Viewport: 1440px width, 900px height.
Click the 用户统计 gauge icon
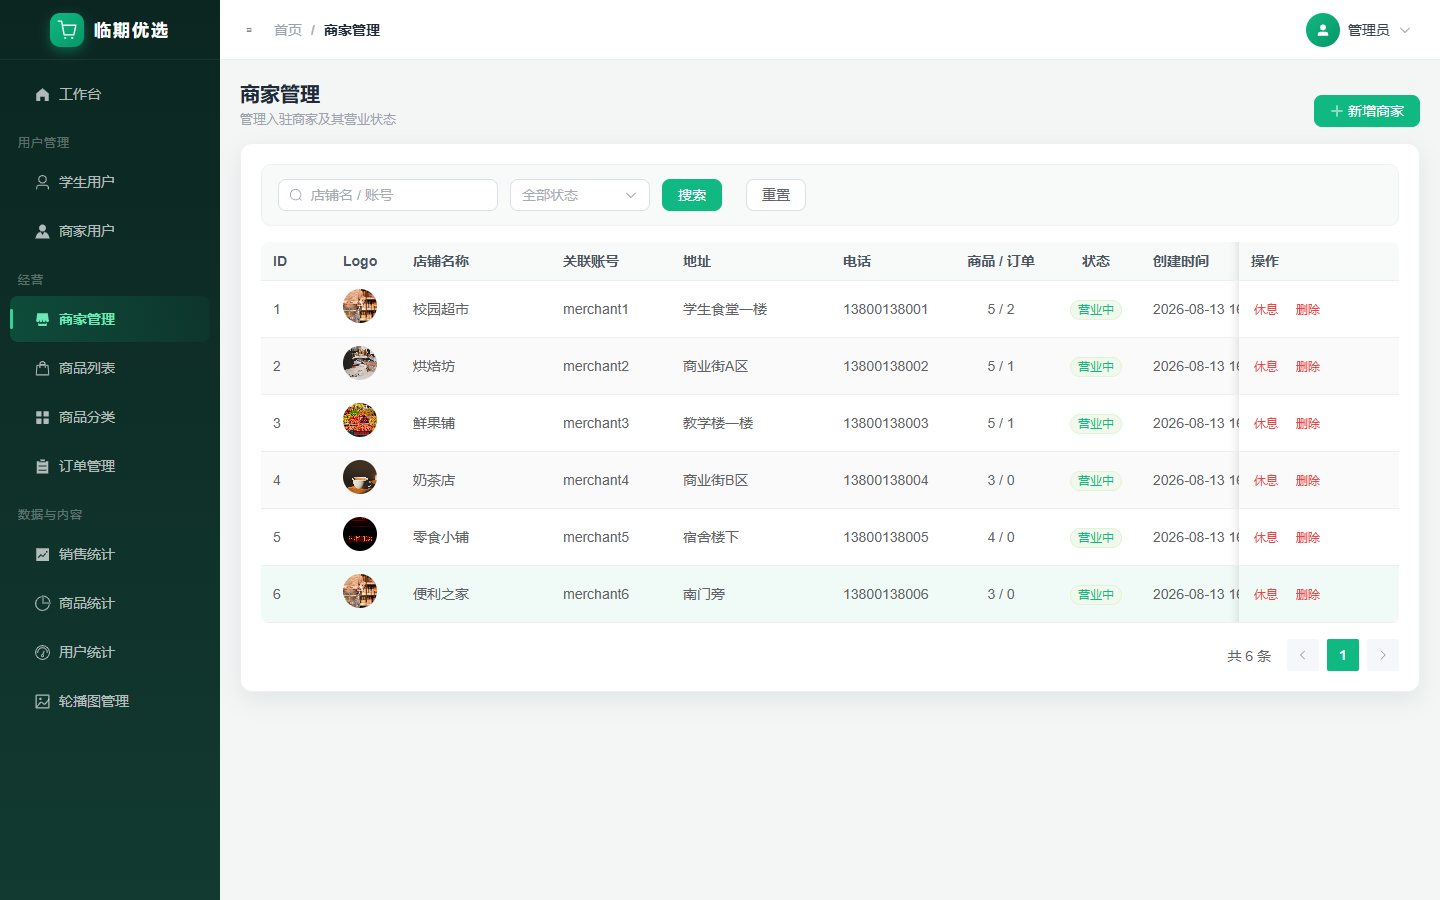pos(42,652)
